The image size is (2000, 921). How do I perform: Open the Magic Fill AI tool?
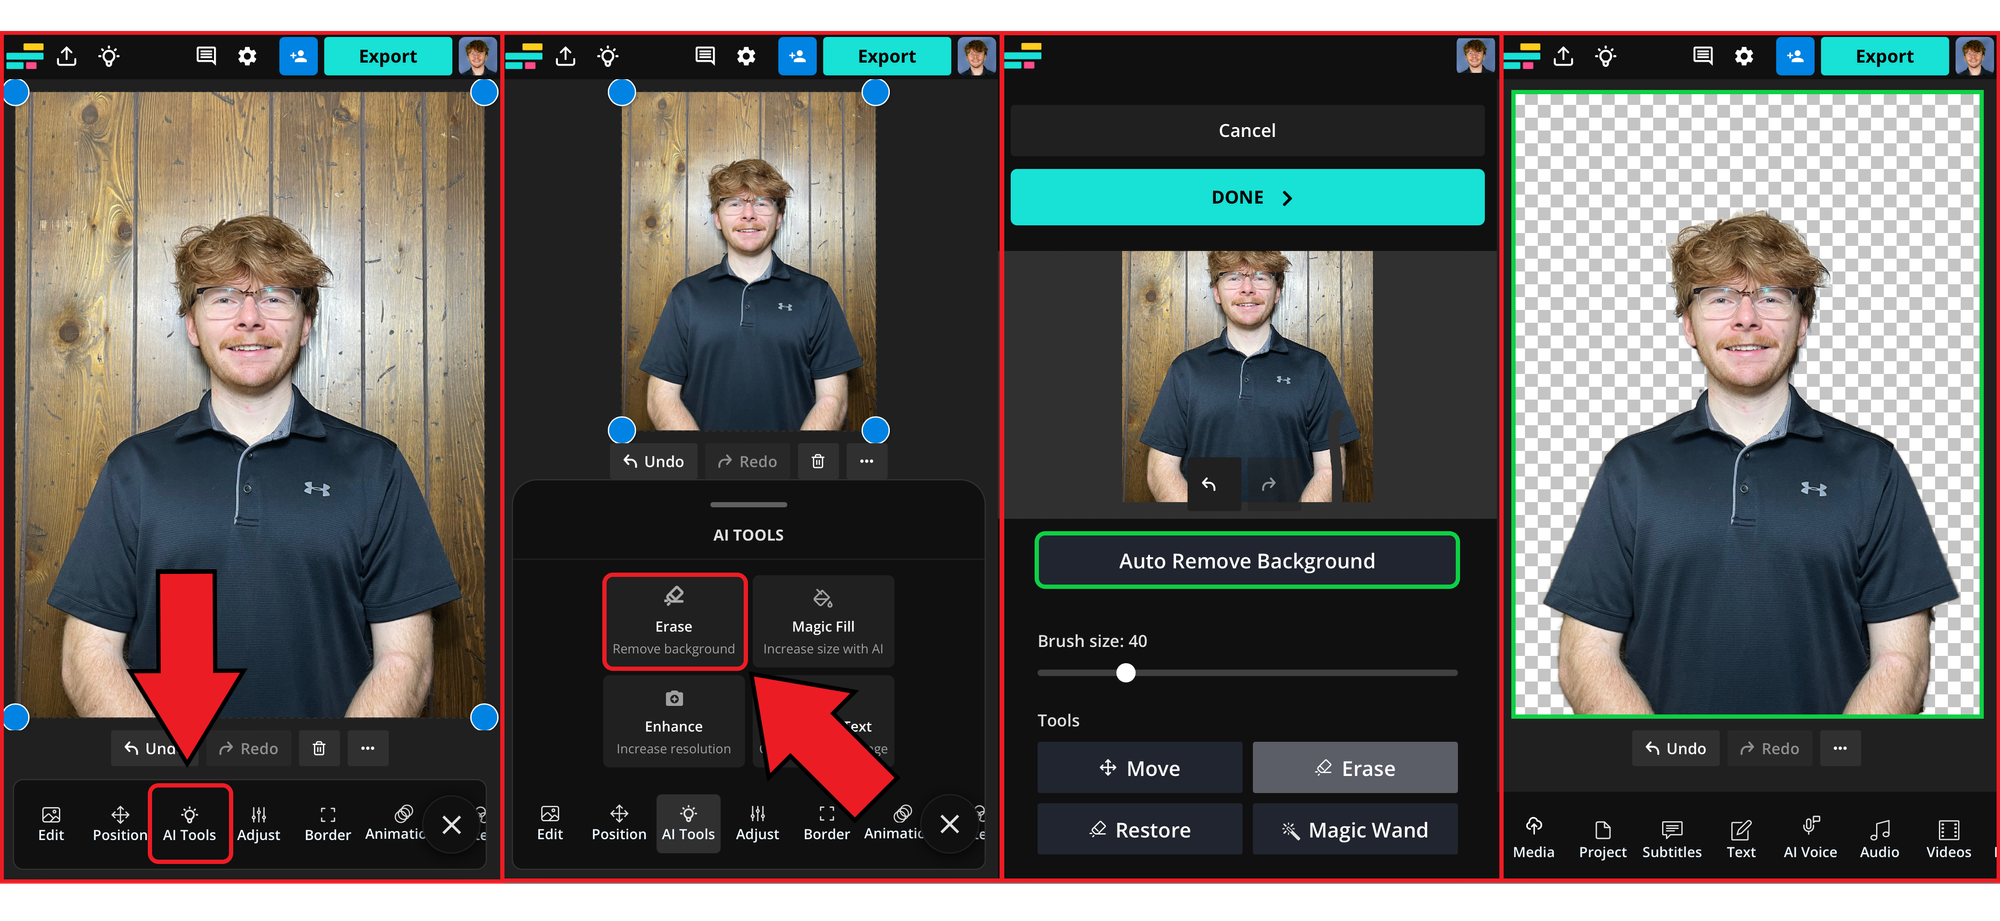click(823, 620)
